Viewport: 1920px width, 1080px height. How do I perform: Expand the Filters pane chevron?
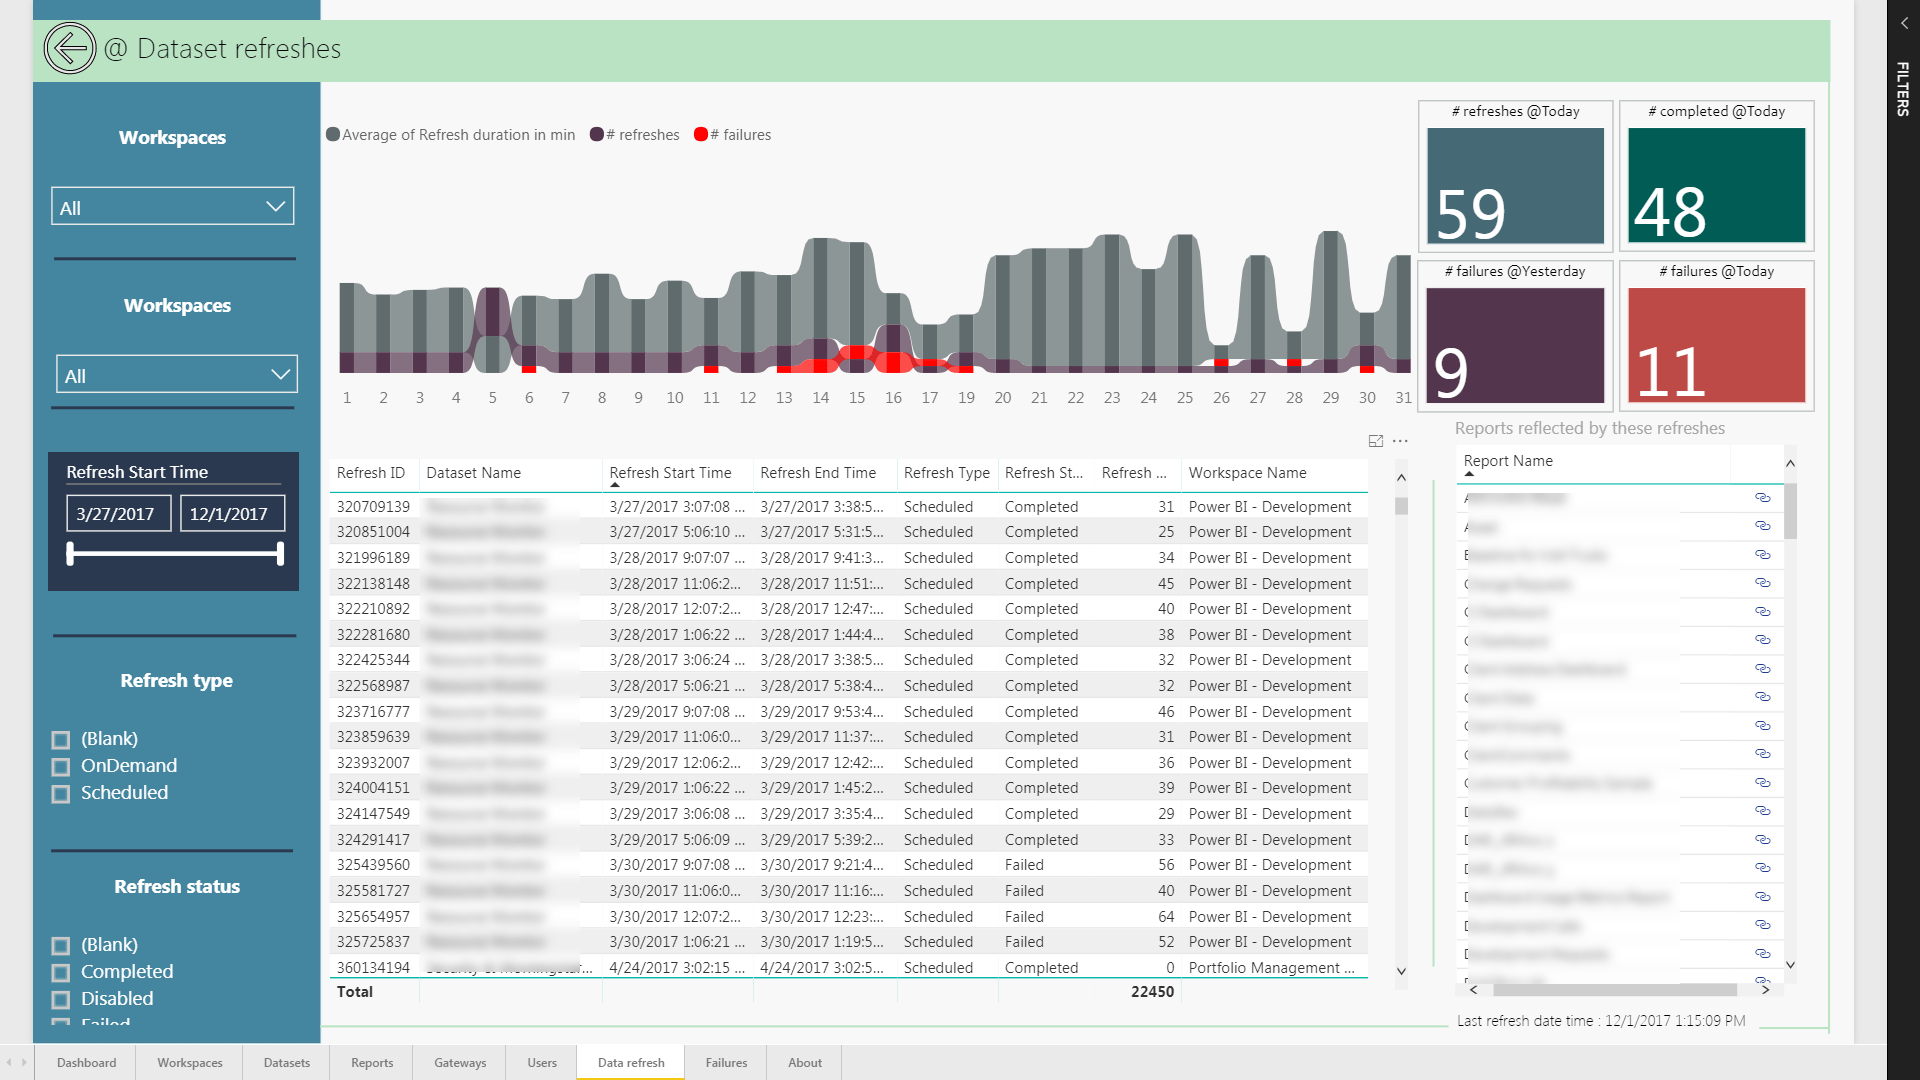click(x=1904, y=23)
